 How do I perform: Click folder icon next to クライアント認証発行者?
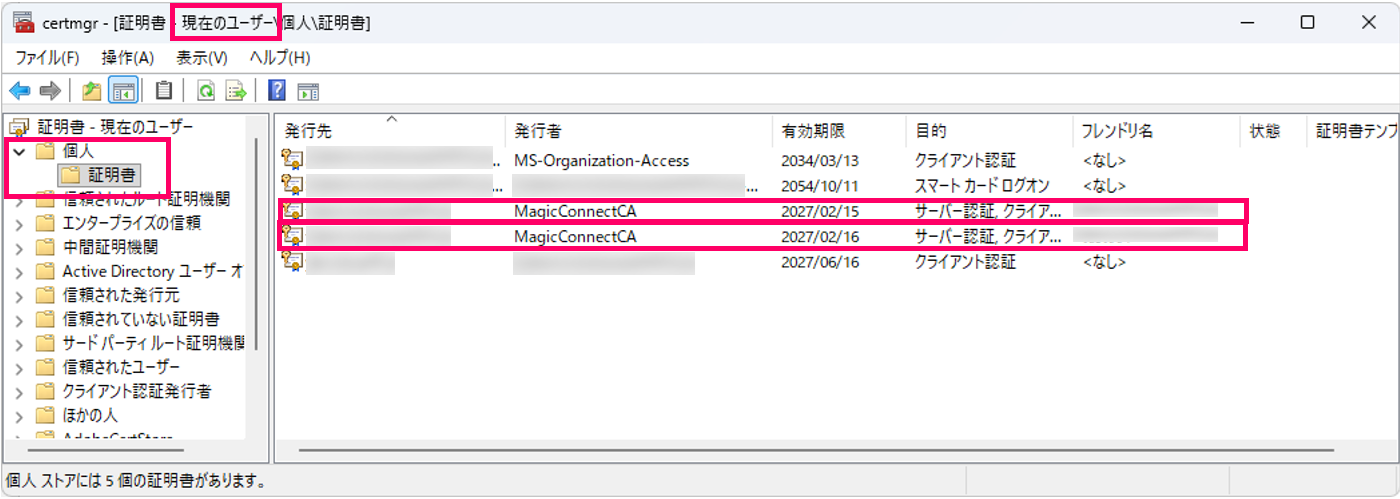point(44,391)
